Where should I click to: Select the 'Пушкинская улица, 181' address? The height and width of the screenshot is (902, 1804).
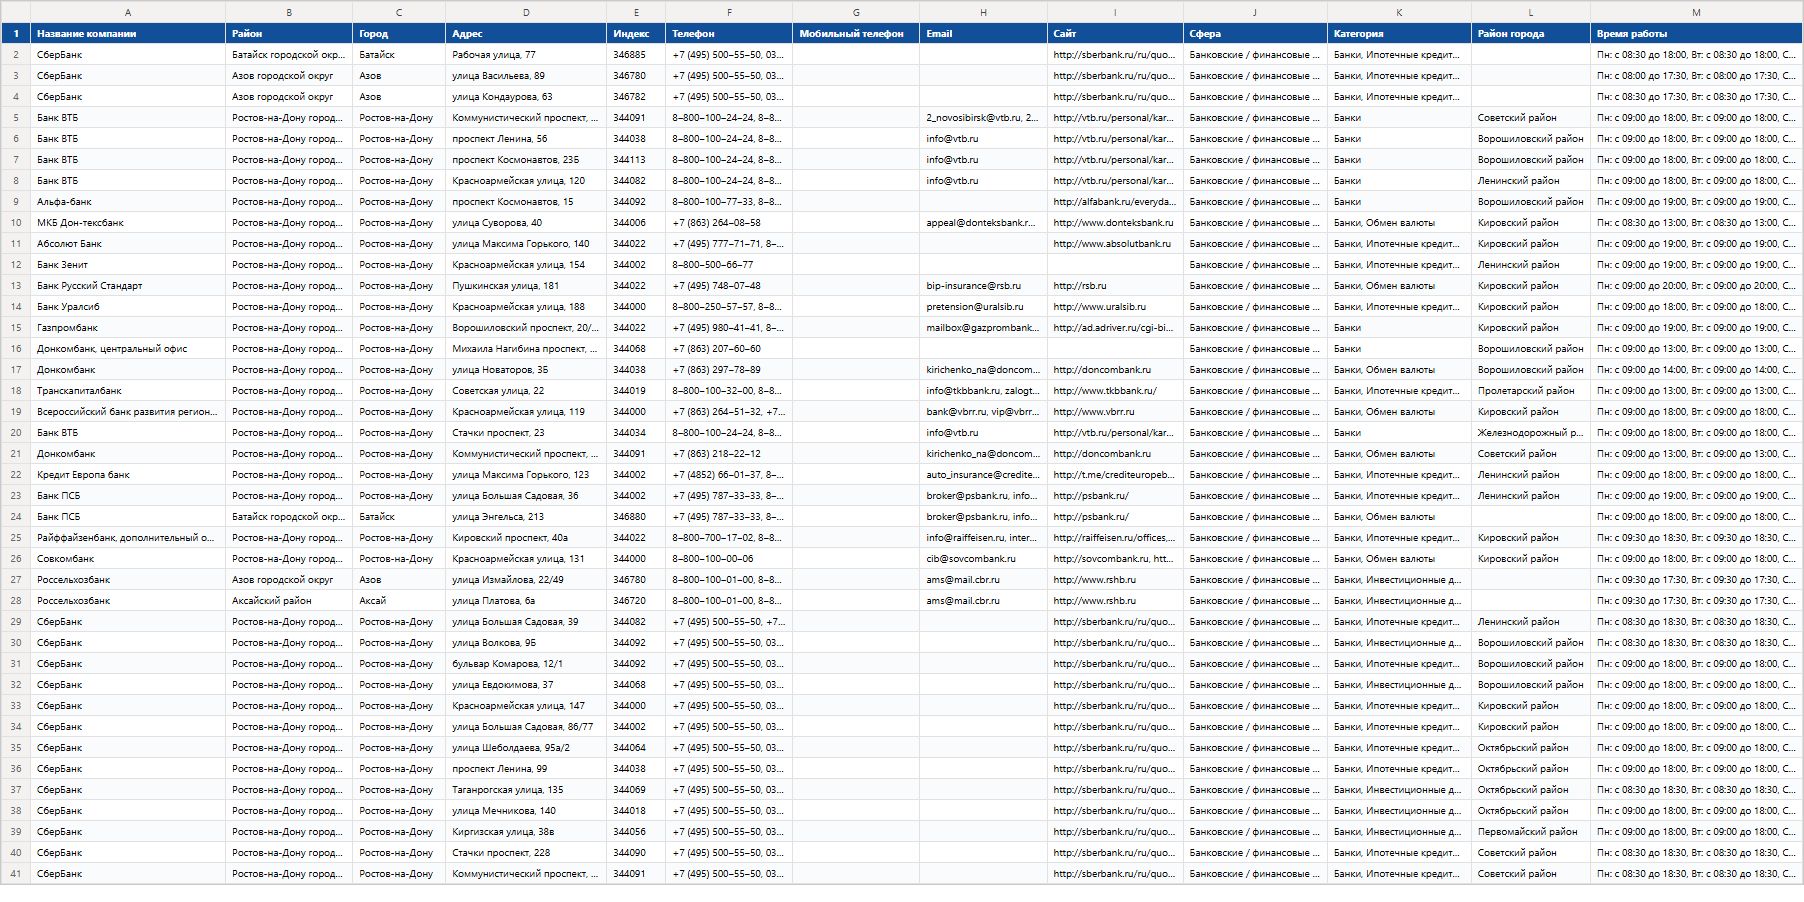(x=526, y=286)
